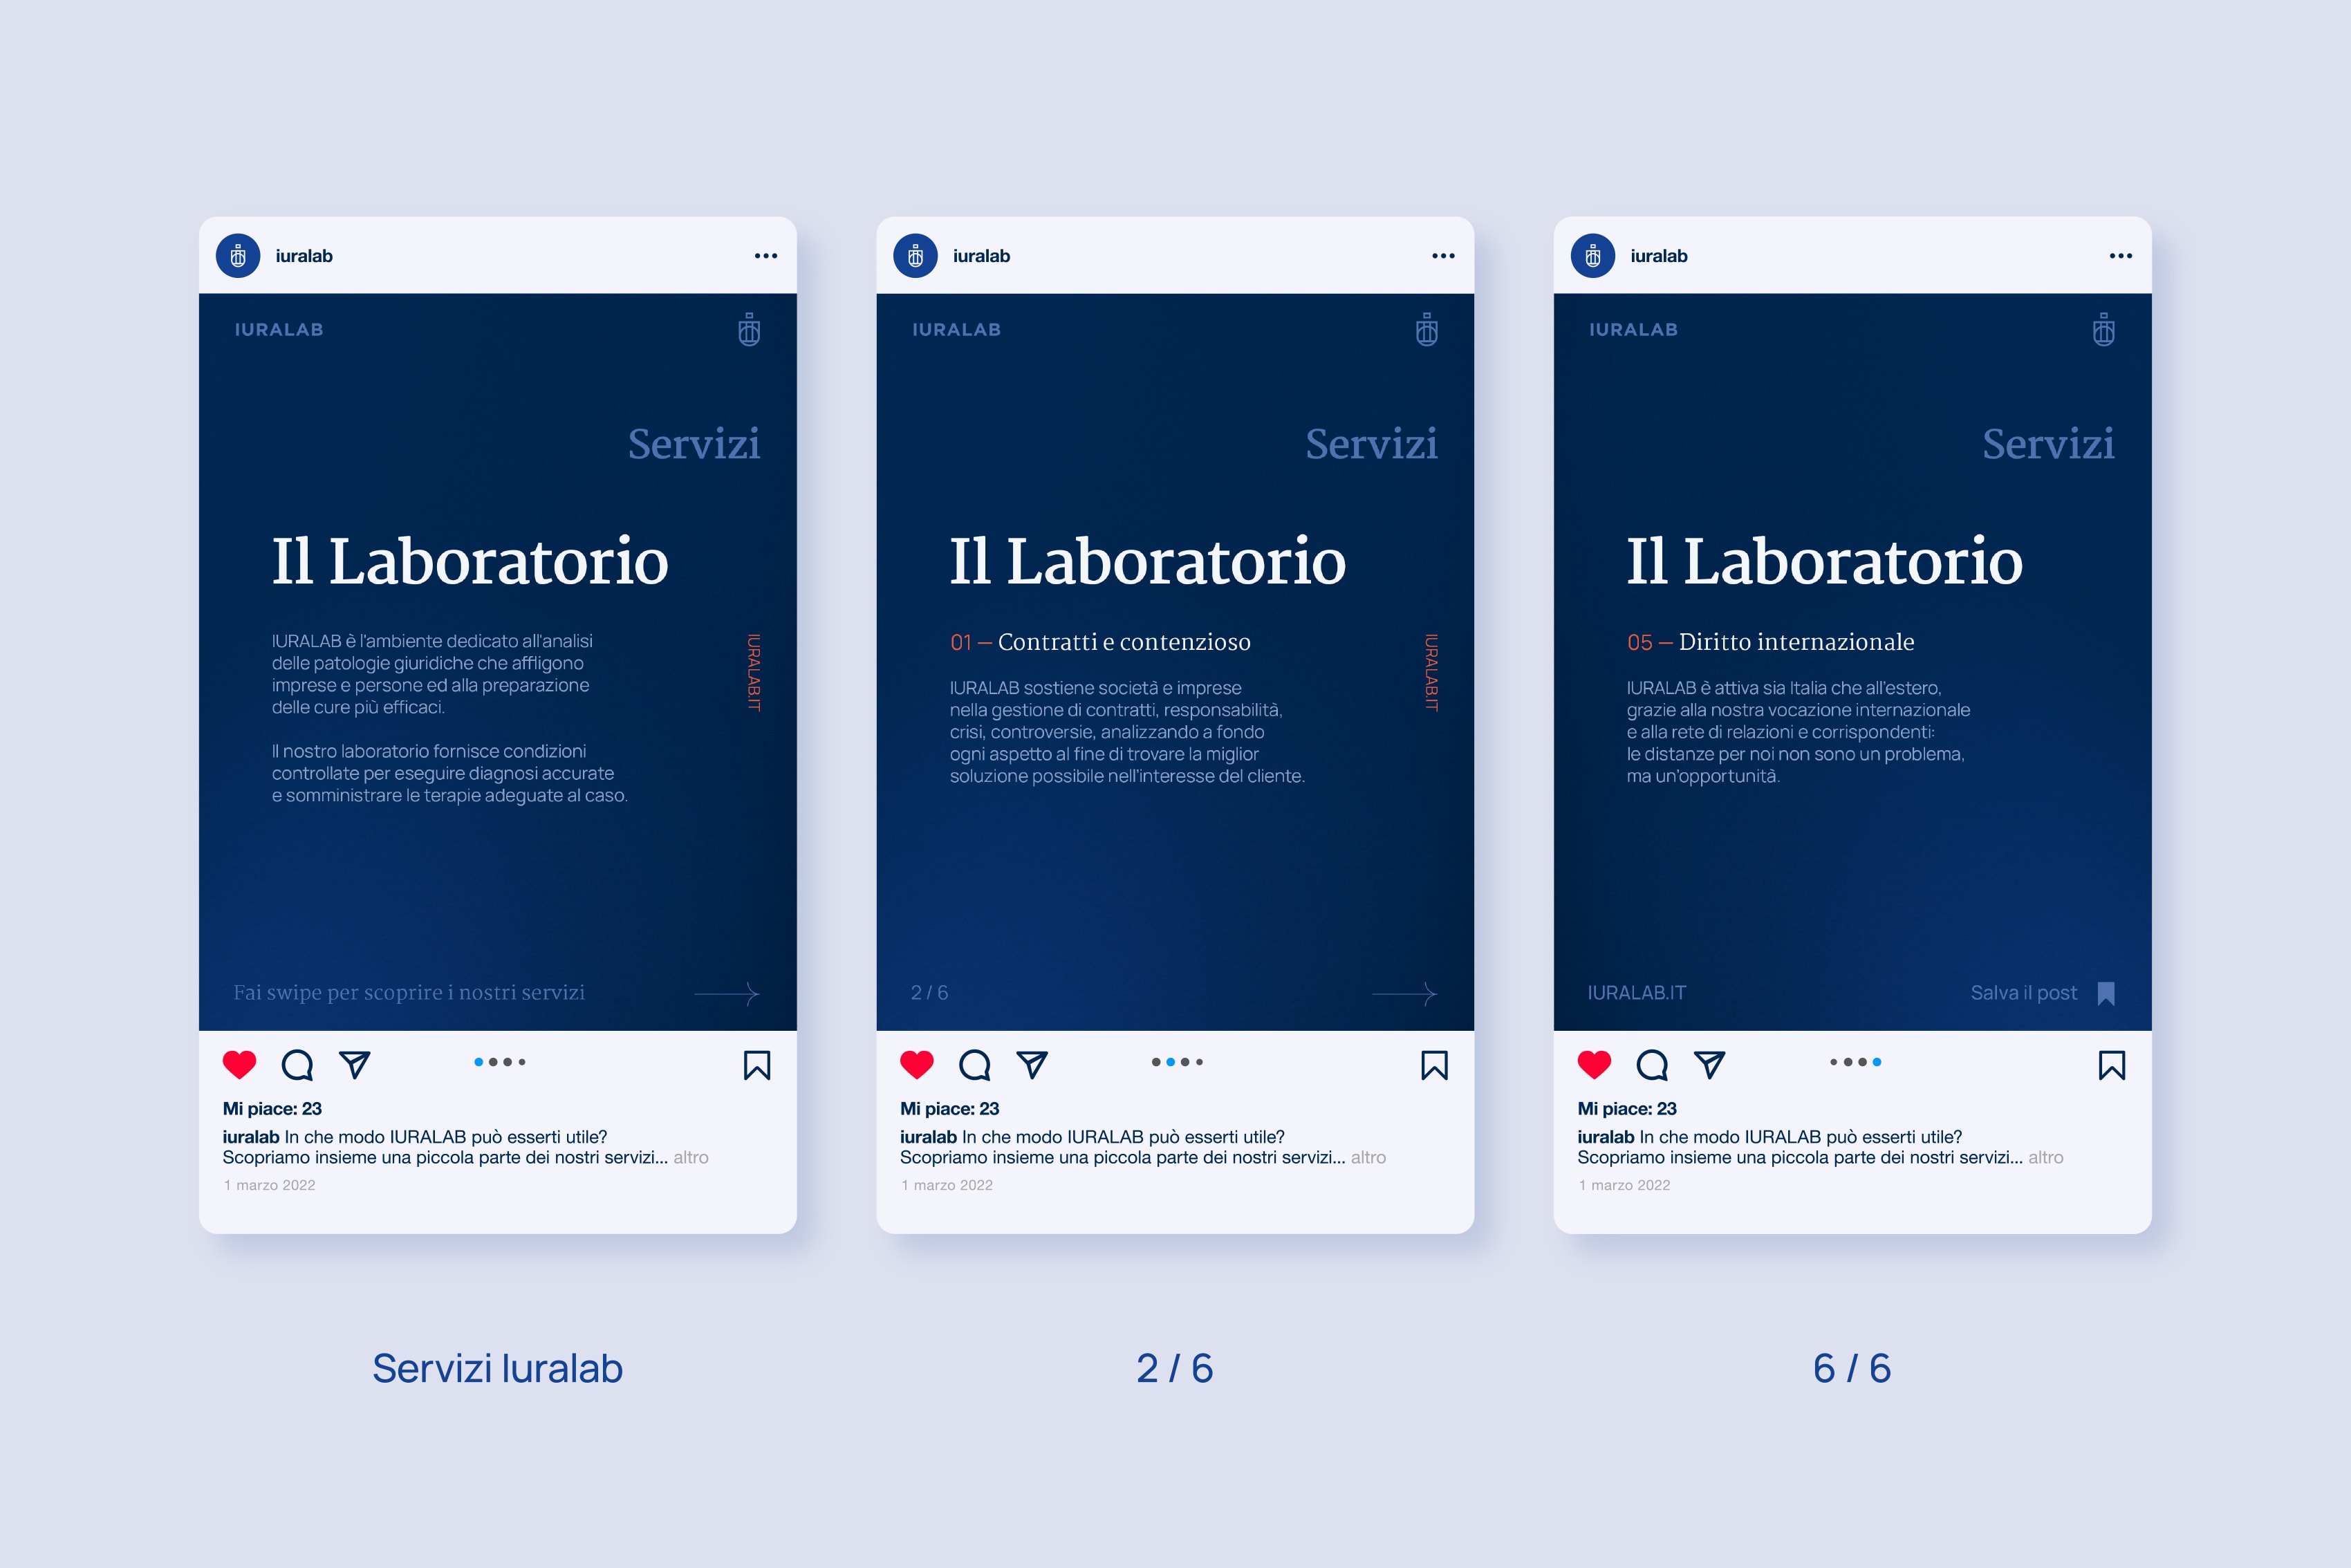Click the '2 / 6' label below the middle card
The width and height of the screenshot is (2351, 1568).
click(1175, 1368)
